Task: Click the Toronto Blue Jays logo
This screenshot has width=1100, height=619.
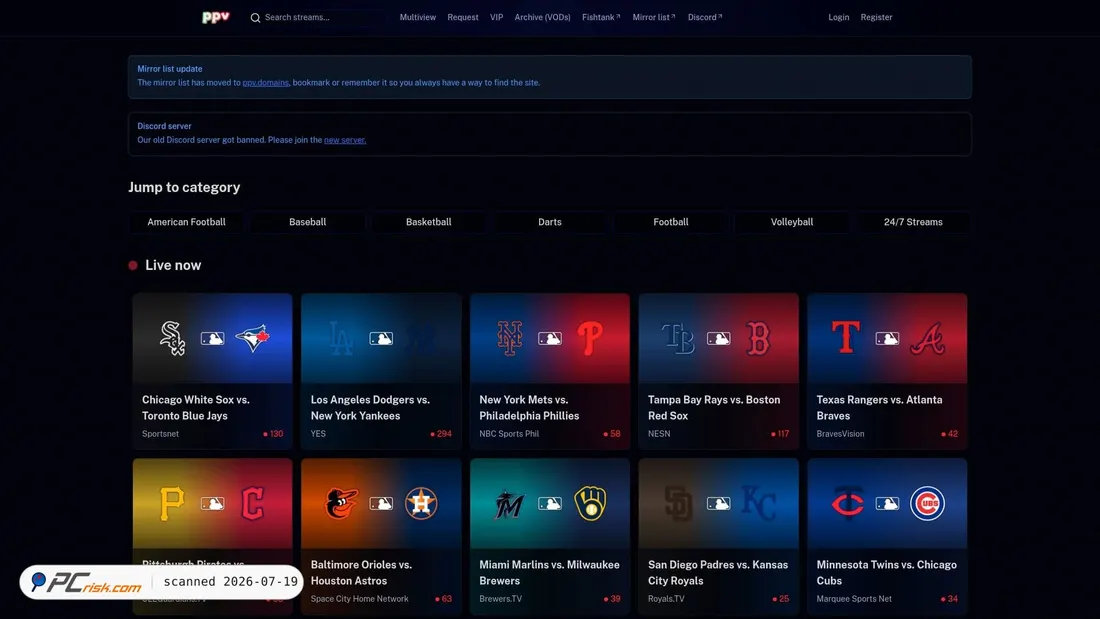Action: (253, 338)
